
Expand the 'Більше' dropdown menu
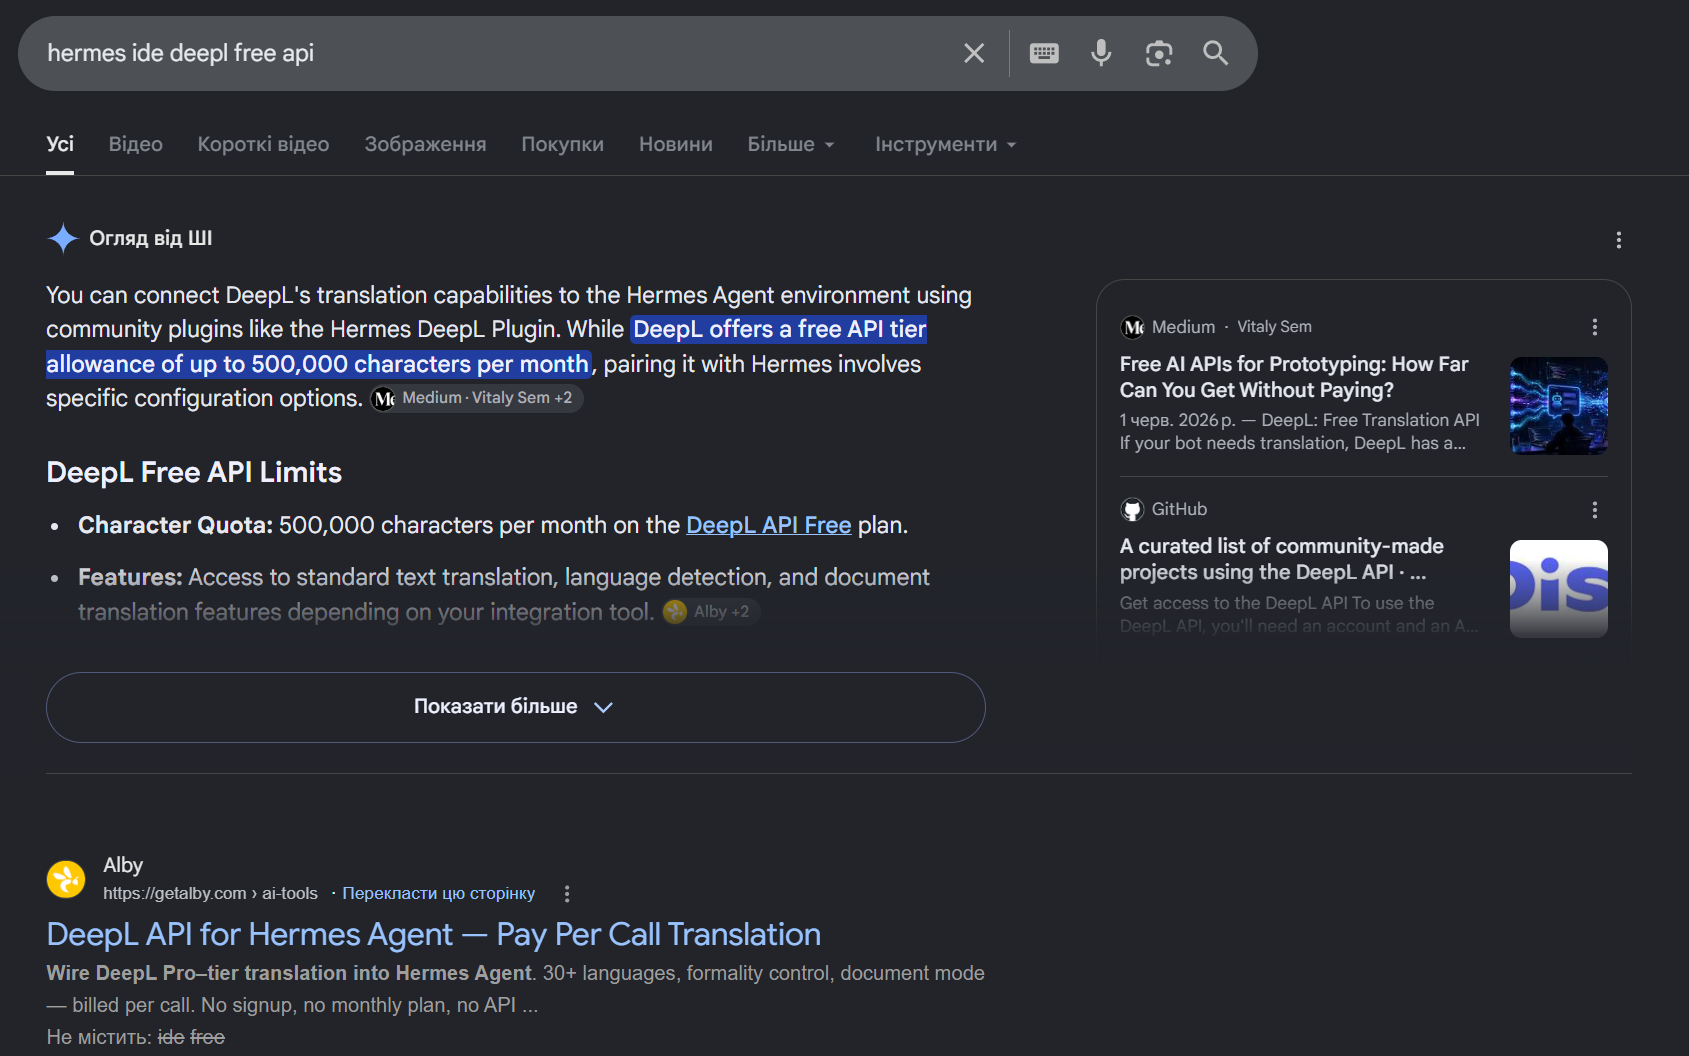point(791,144)
